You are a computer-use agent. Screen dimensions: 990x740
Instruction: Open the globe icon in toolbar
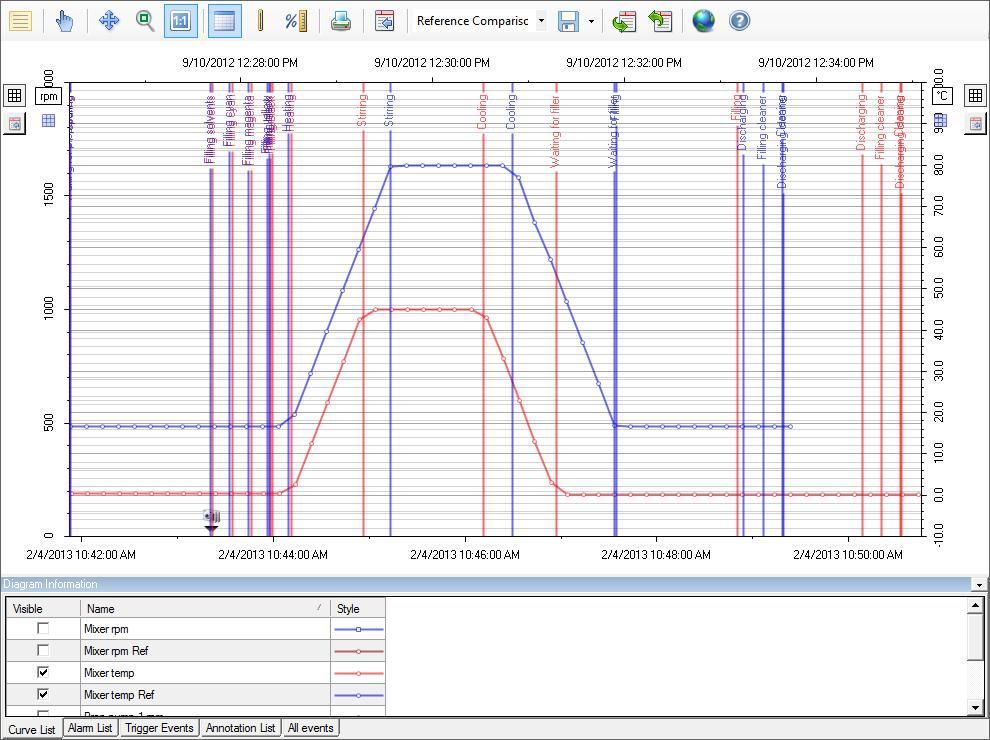pos(703,21)
